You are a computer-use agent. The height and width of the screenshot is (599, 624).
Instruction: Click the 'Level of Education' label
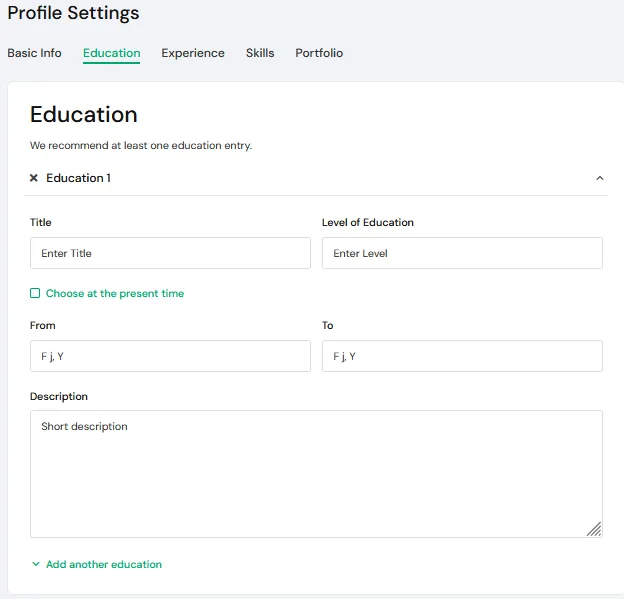[x=368, y=222]
